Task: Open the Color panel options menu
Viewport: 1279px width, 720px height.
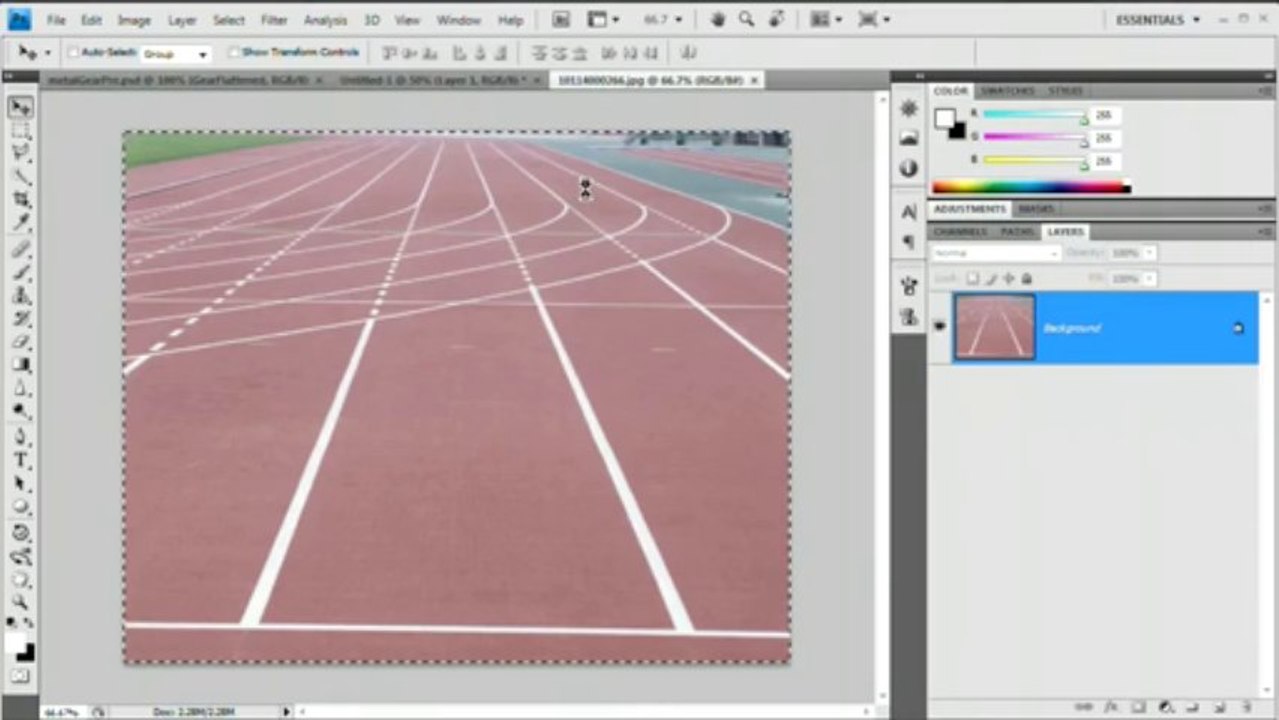Action: click(x=1264, y=91)
